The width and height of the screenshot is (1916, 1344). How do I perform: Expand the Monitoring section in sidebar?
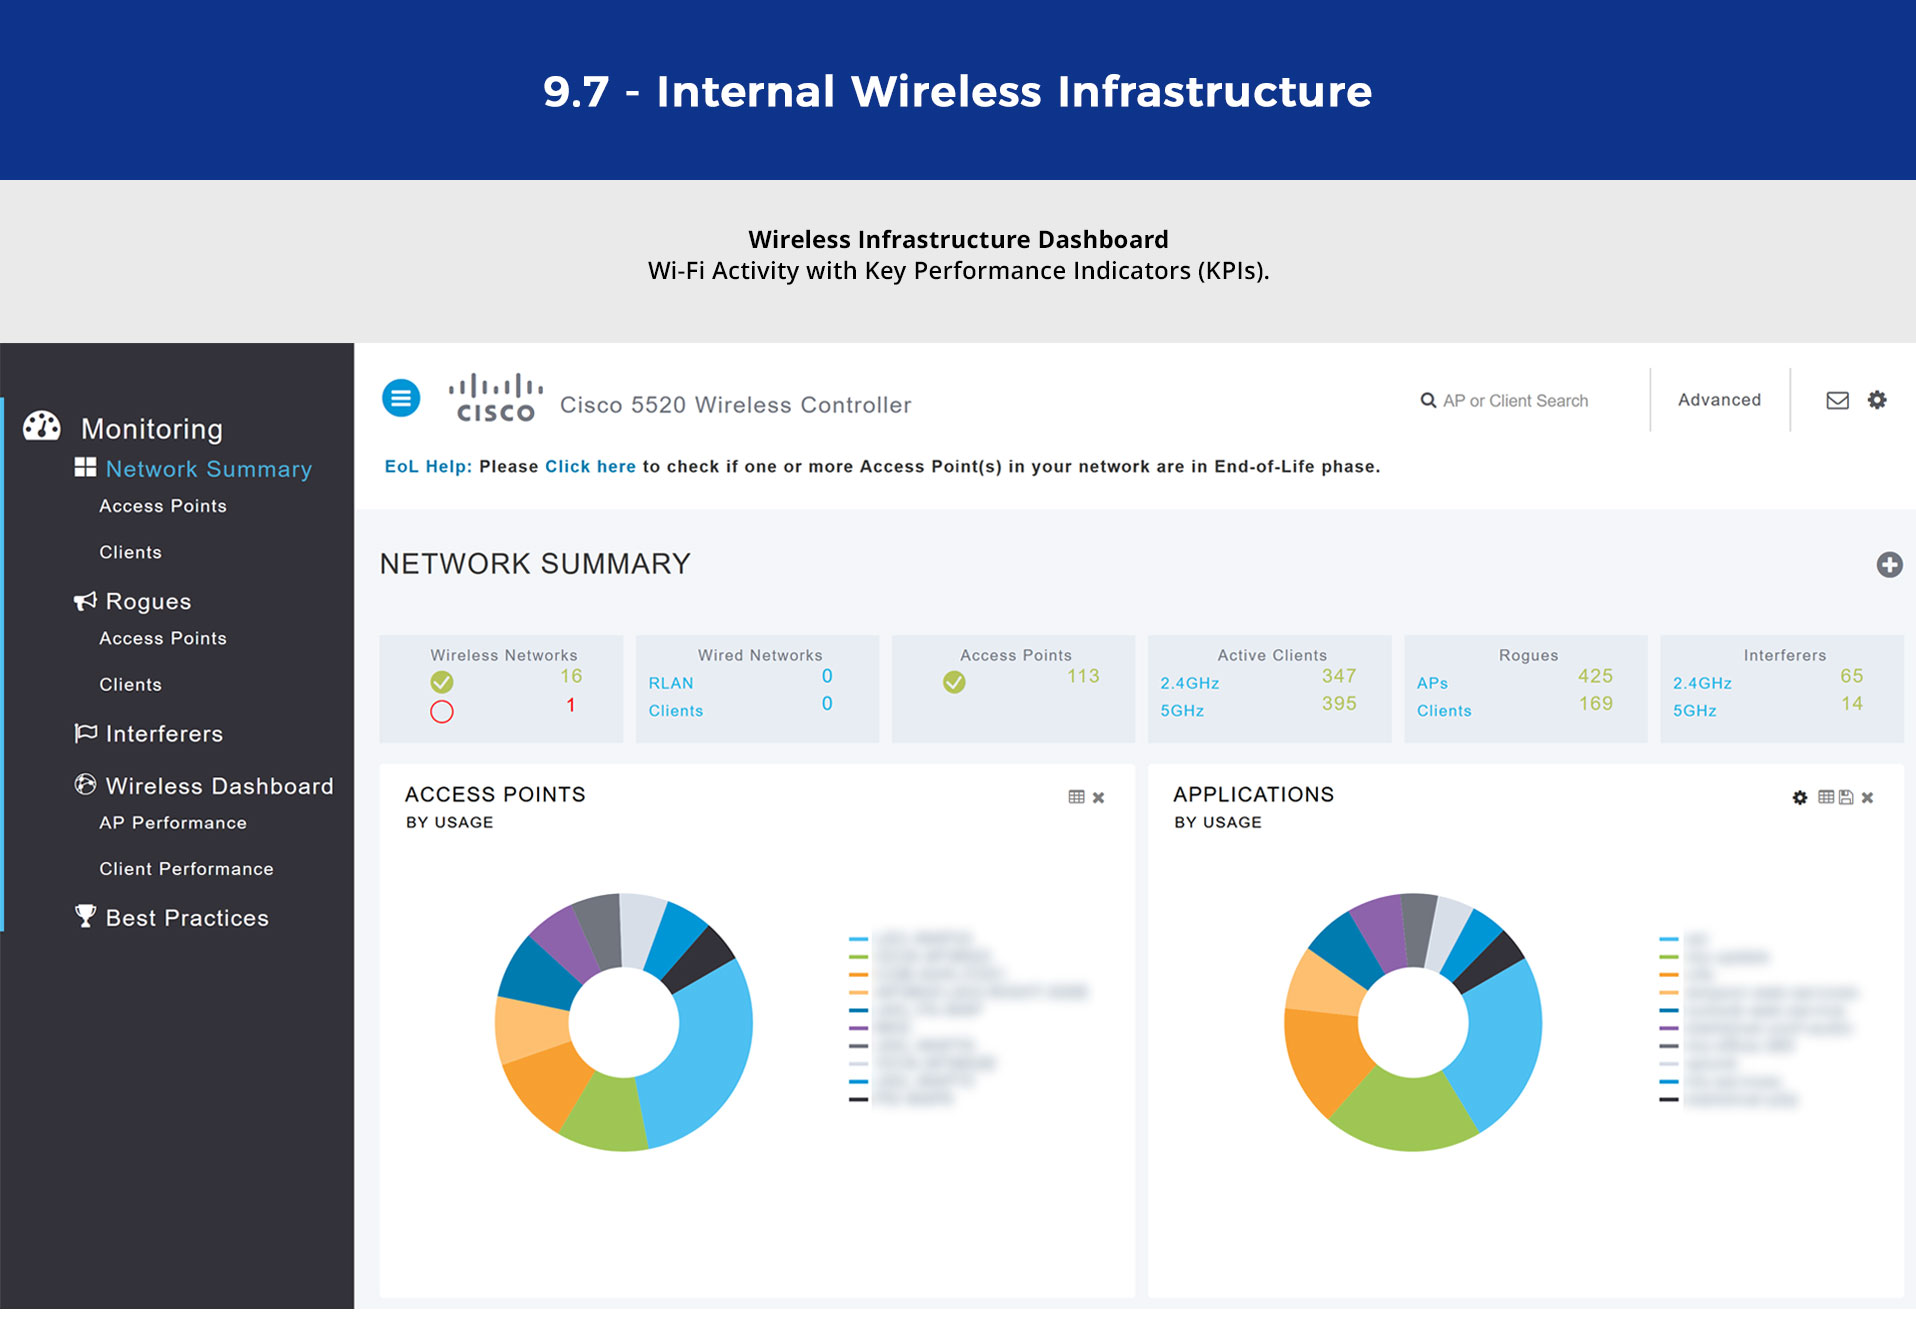click(x=151, y=429)
